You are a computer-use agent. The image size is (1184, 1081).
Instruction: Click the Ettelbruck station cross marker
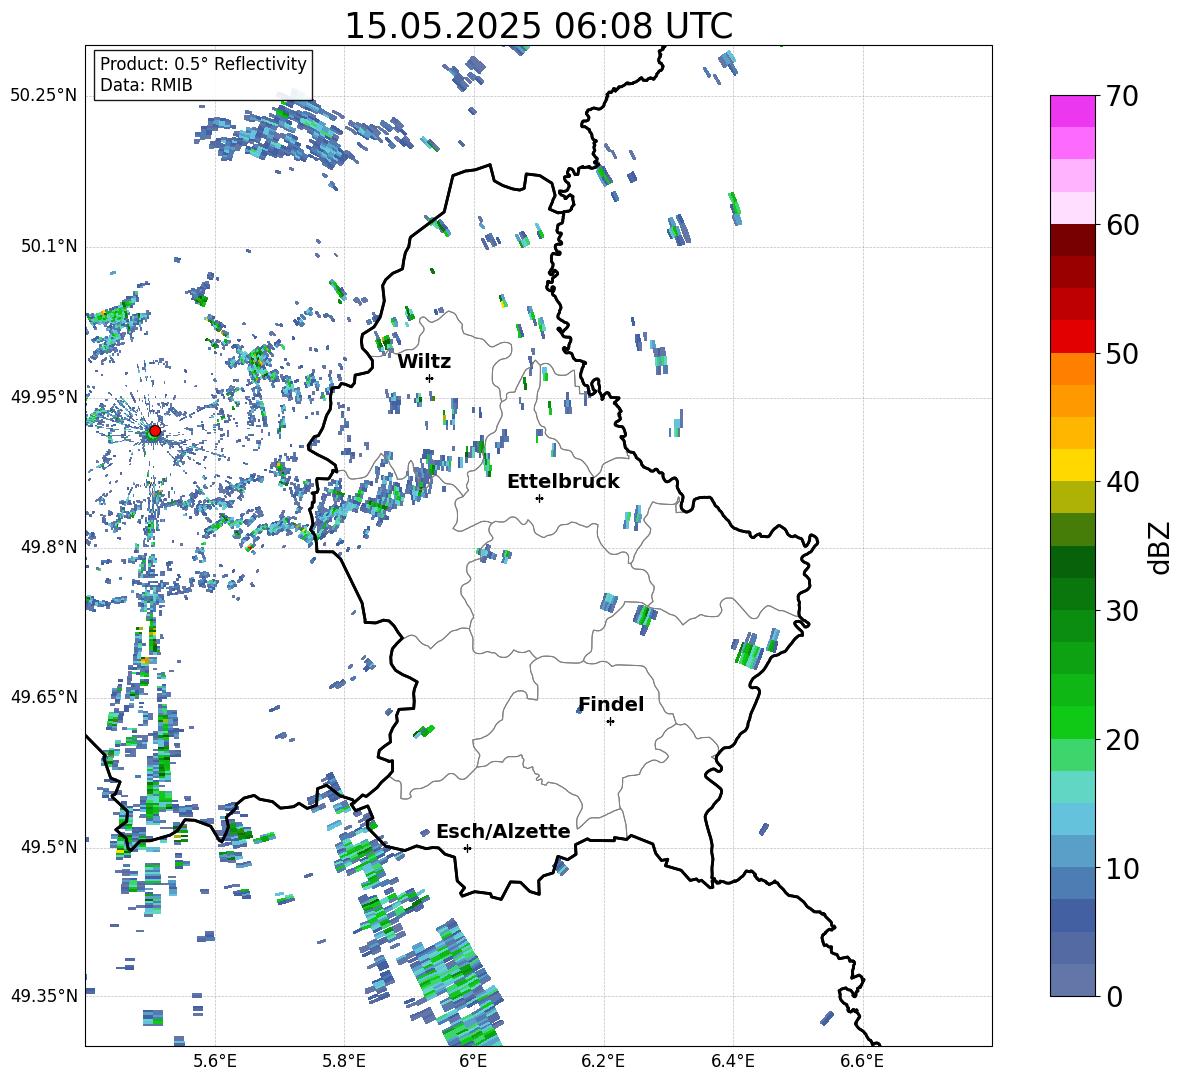click(x=539, y=498)
